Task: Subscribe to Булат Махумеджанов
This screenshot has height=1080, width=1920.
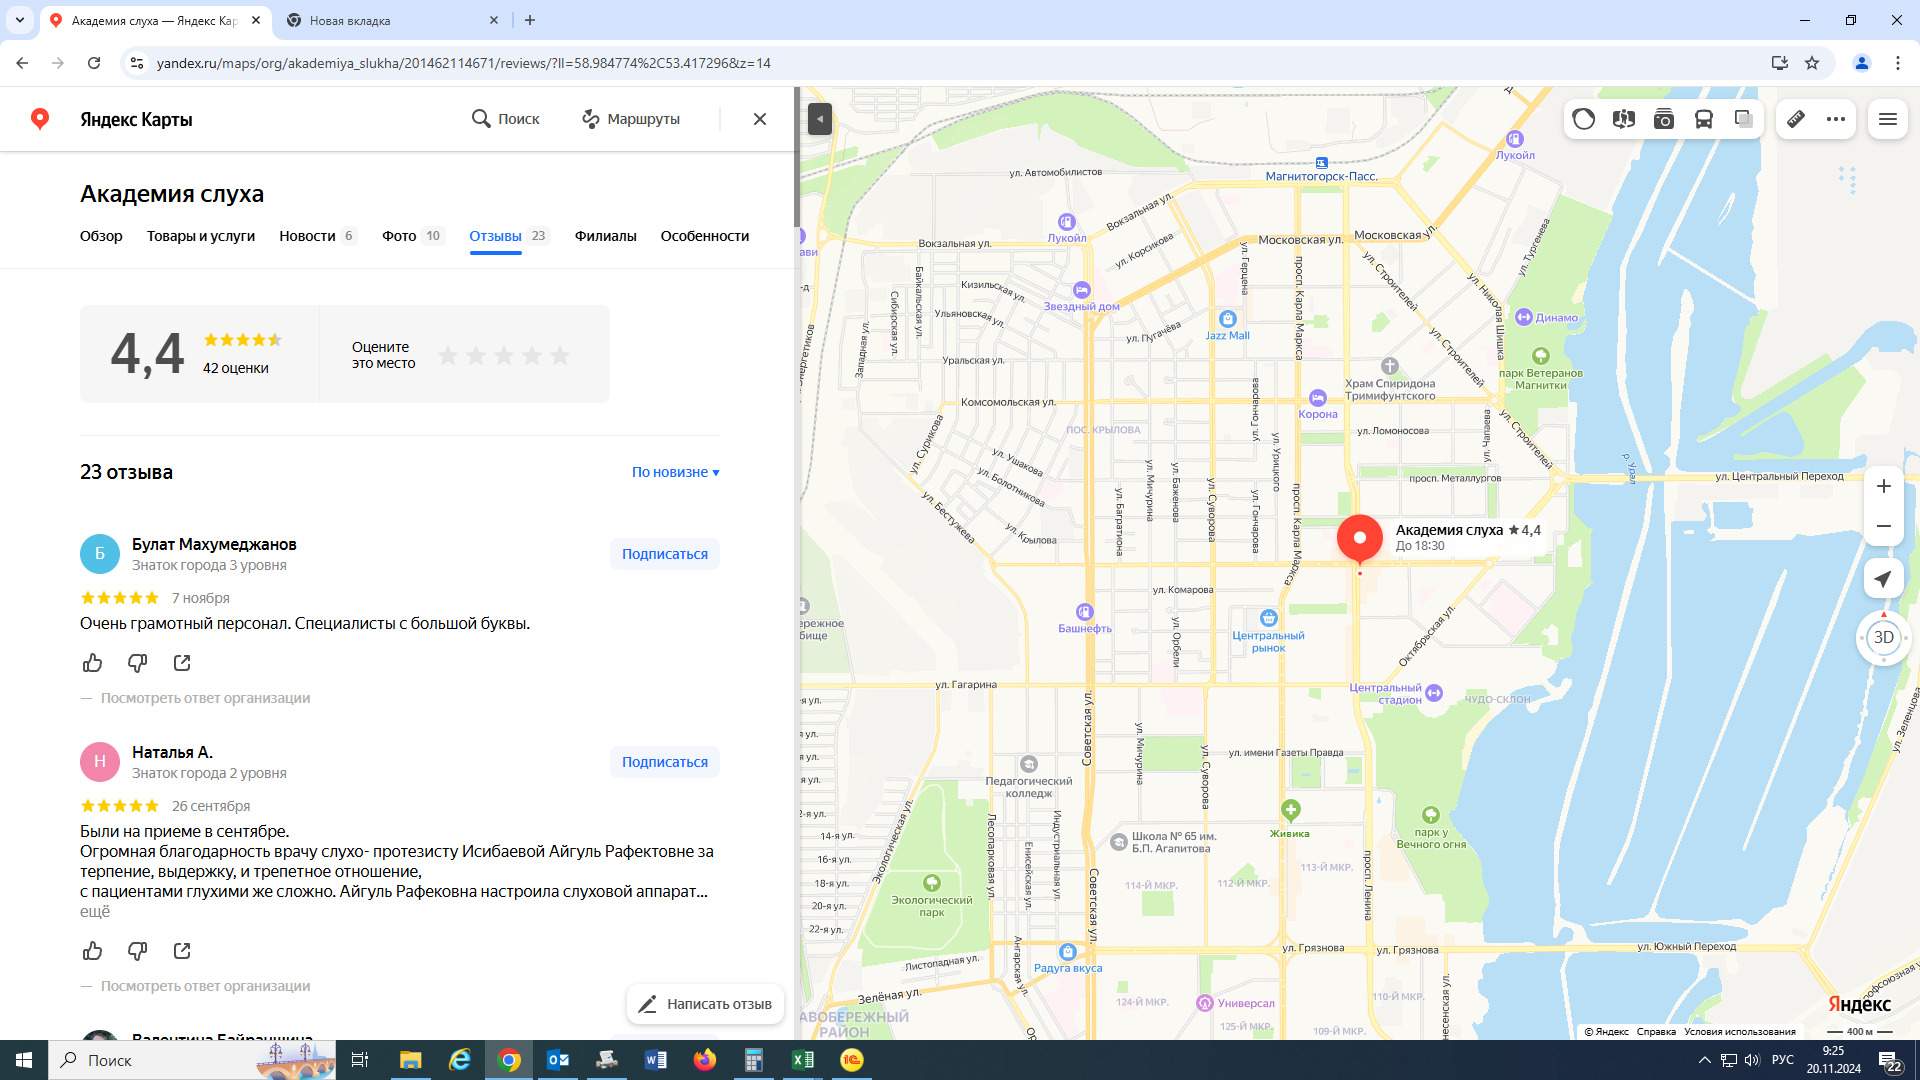Action: tap(664, 554)
